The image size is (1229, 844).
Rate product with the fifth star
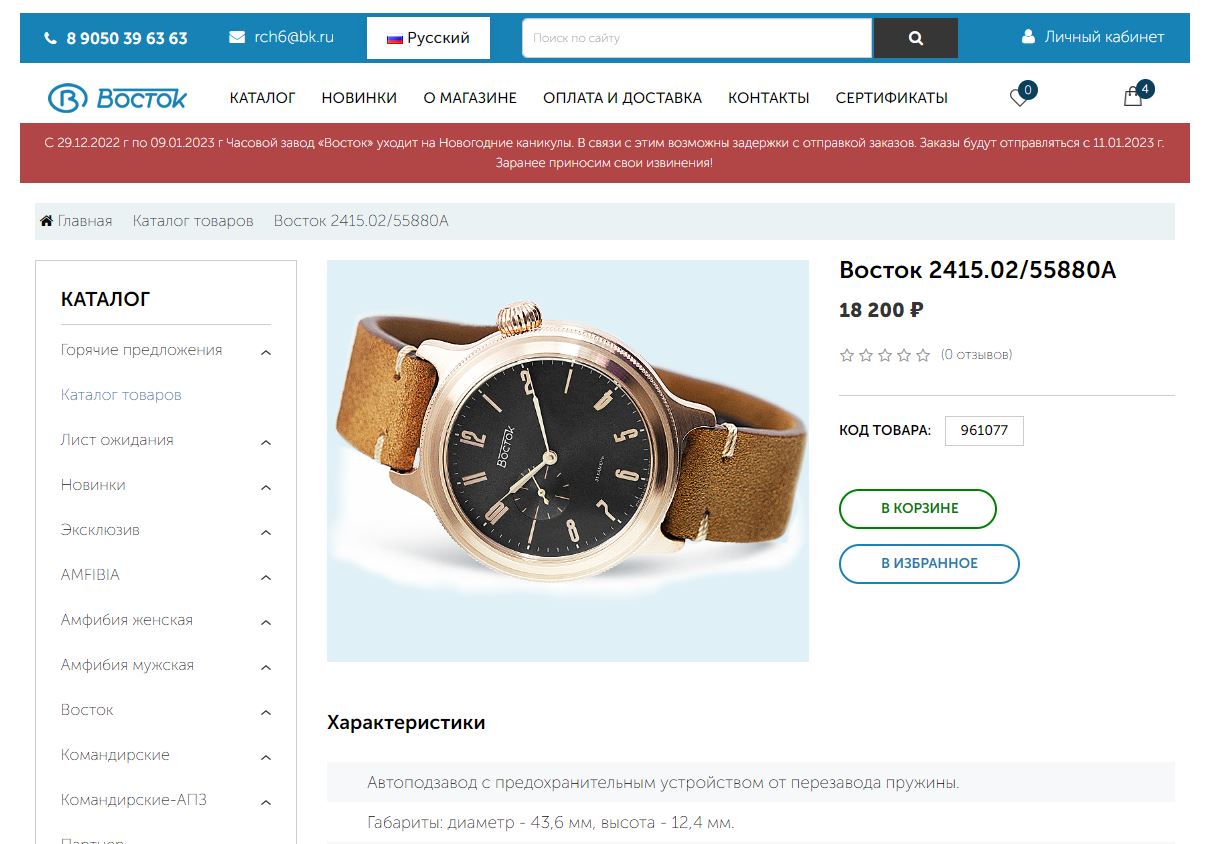923,355
